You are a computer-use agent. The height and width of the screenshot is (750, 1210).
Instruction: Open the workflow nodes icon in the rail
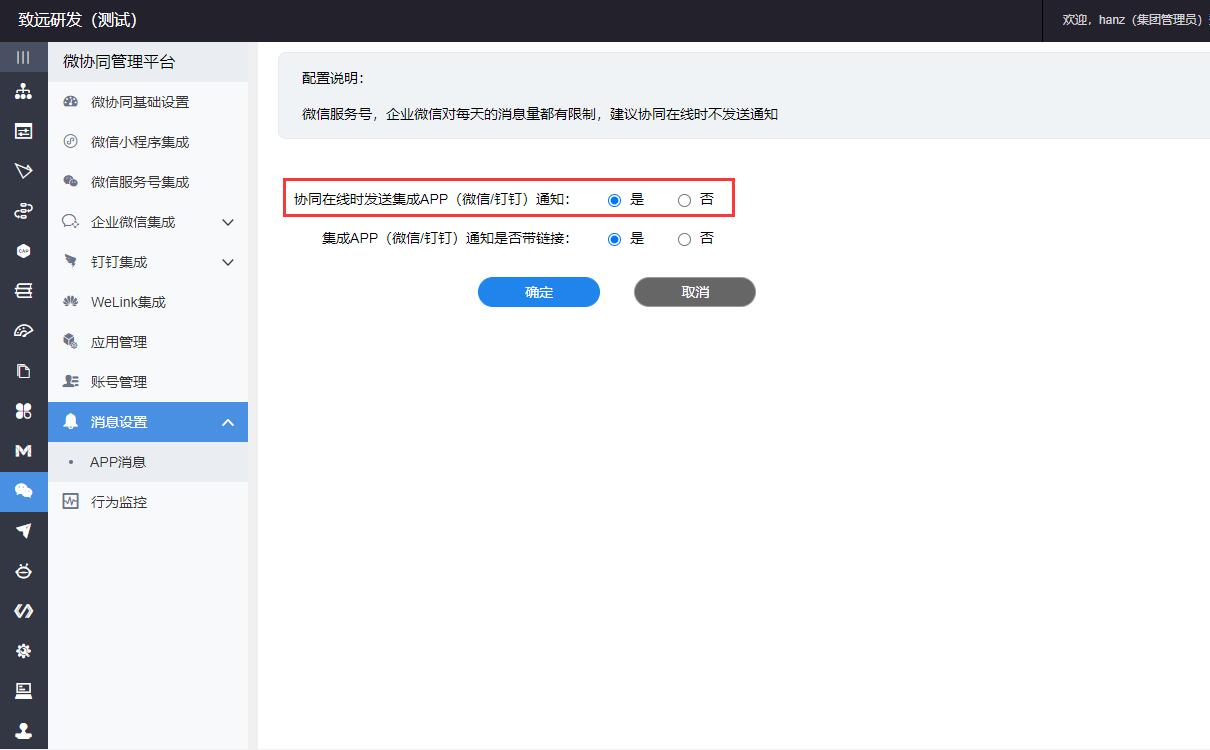23,211
